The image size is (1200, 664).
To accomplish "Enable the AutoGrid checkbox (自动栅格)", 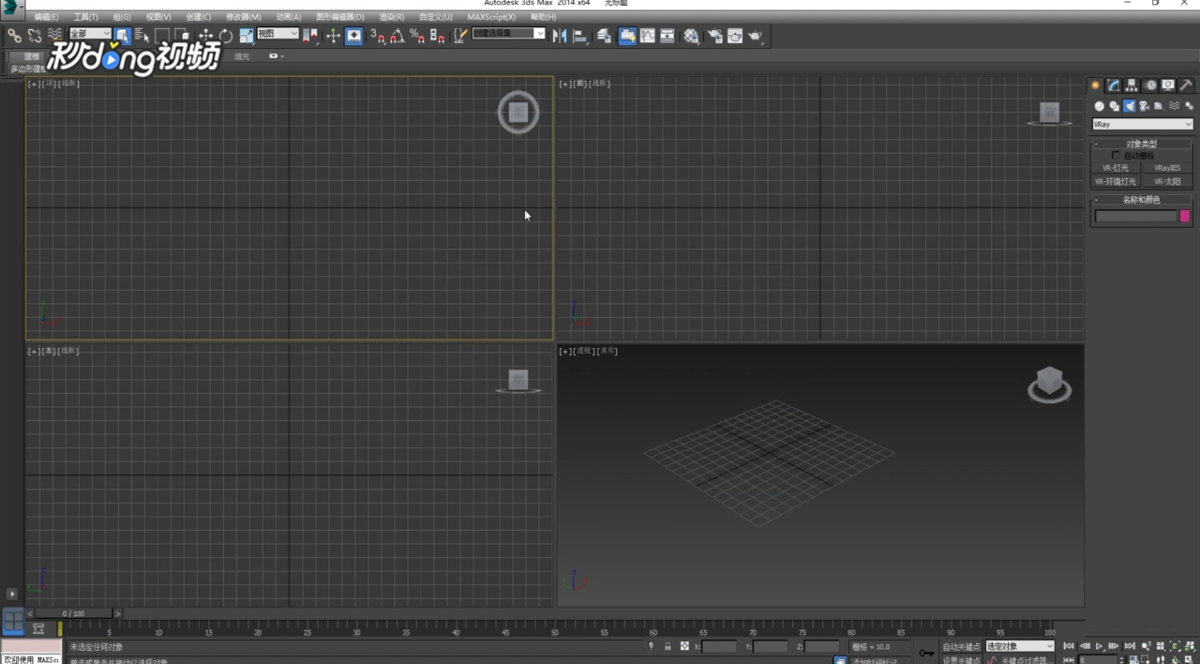I will coord(1116,155).
